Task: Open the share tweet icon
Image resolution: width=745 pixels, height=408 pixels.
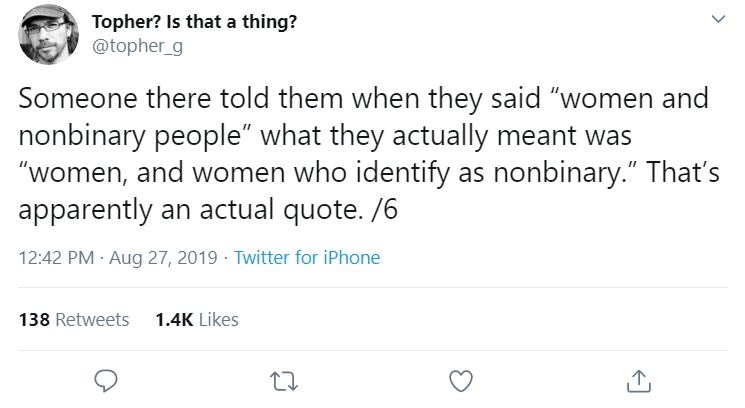Action: click(636, 380)
